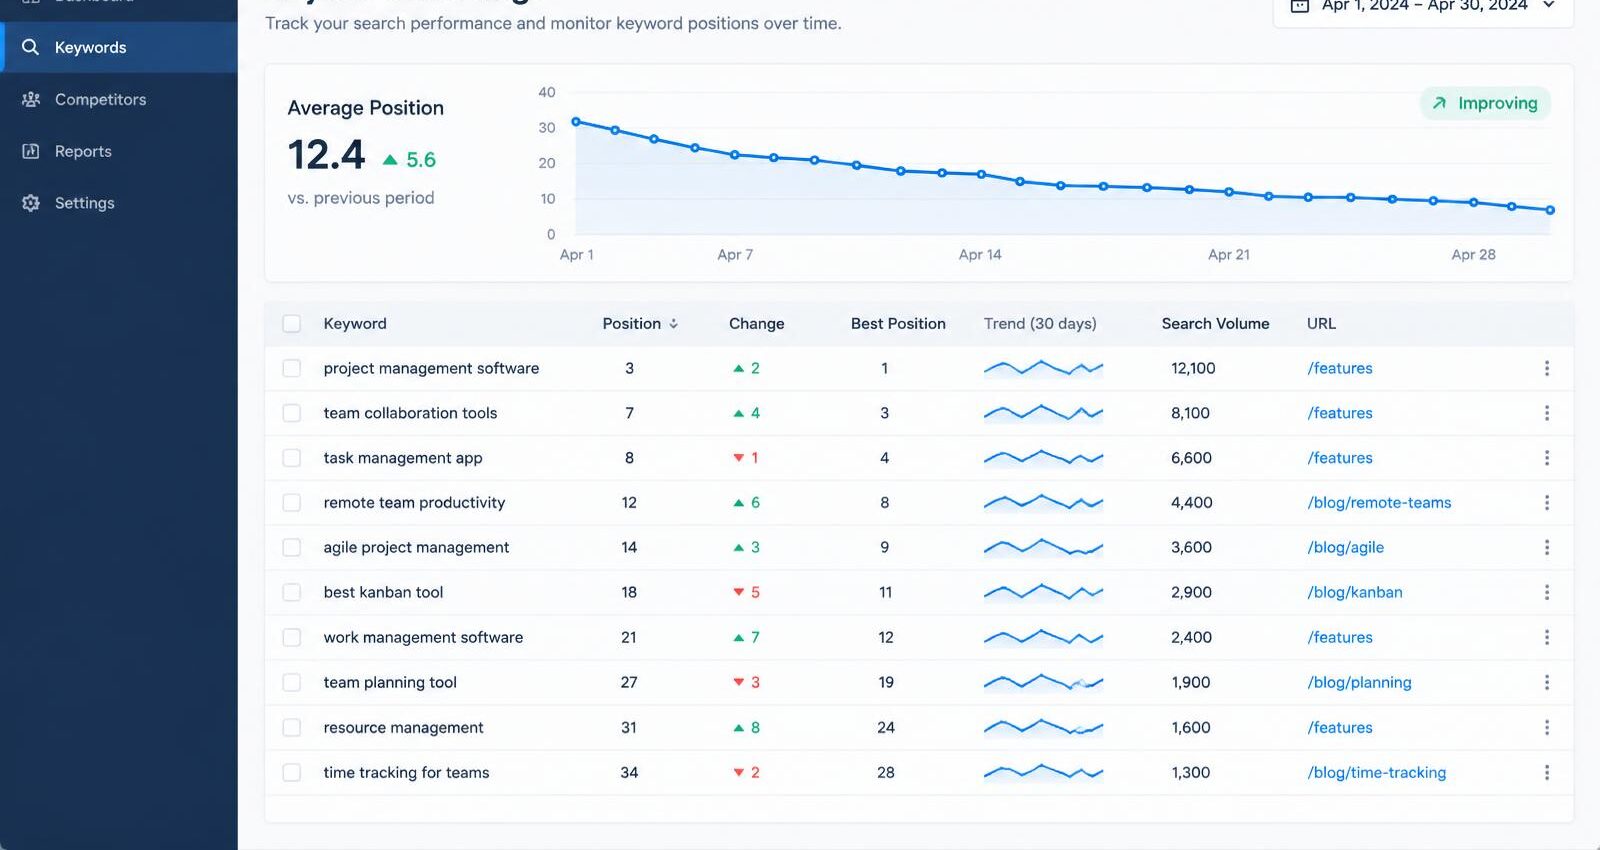The image size is (1600, 850).
Task: Click the Reports icon in sidebar
Action: point(31,151)
